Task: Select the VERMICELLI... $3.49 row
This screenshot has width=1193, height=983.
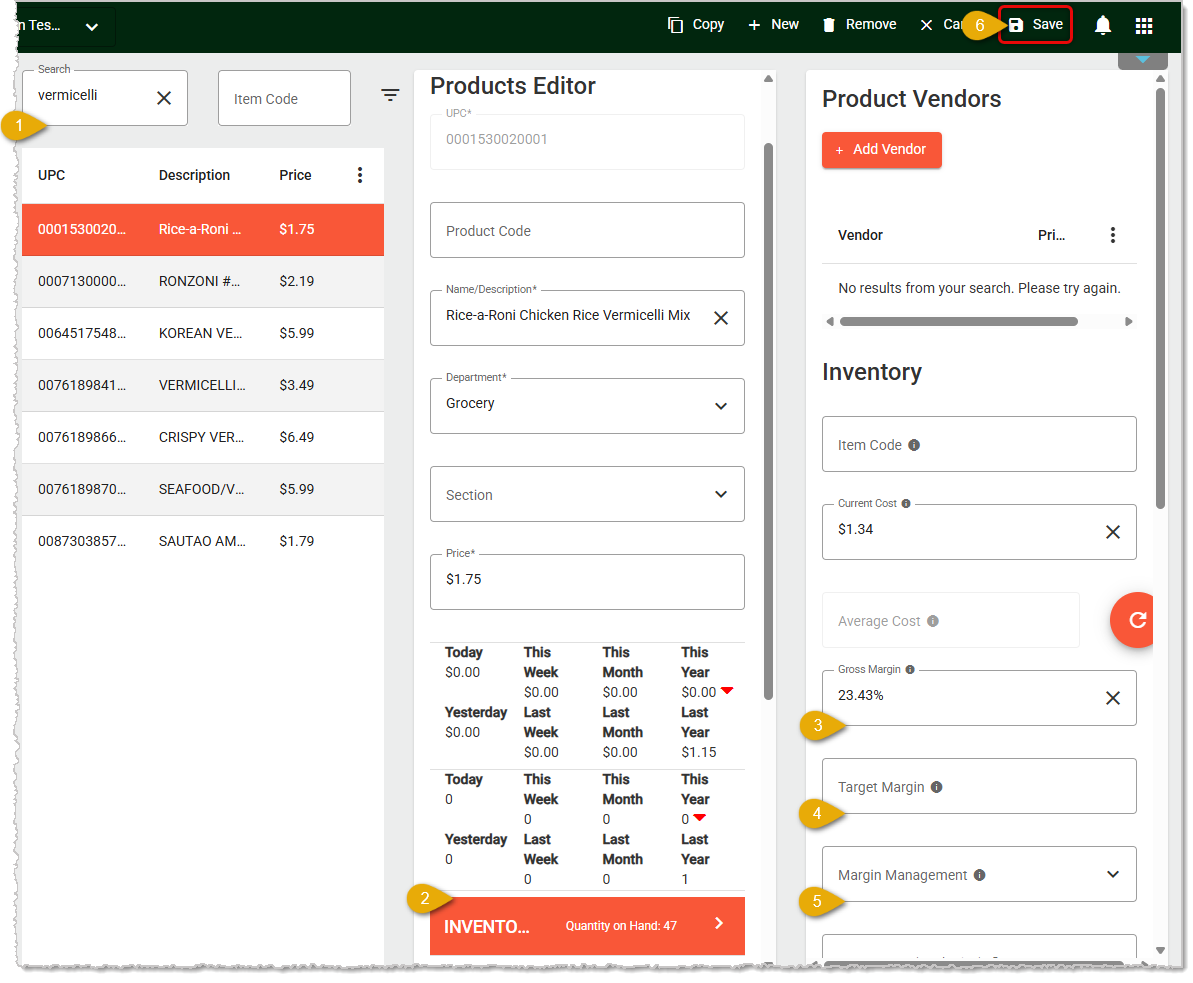Action: click(202, 386)
